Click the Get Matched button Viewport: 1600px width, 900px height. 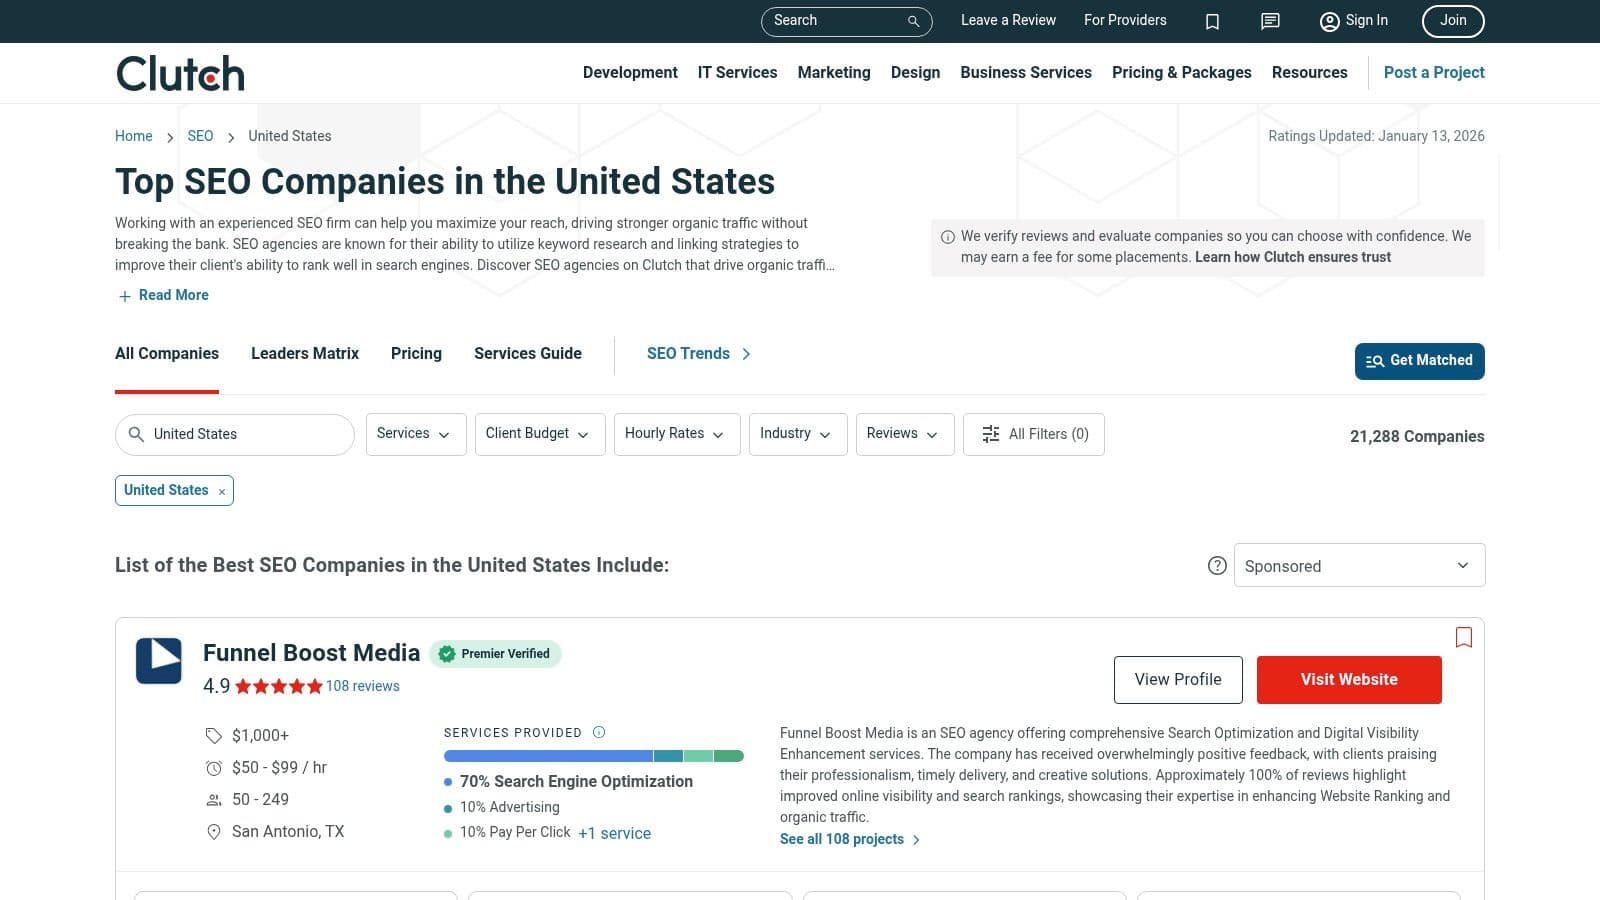coord(1419,361)
